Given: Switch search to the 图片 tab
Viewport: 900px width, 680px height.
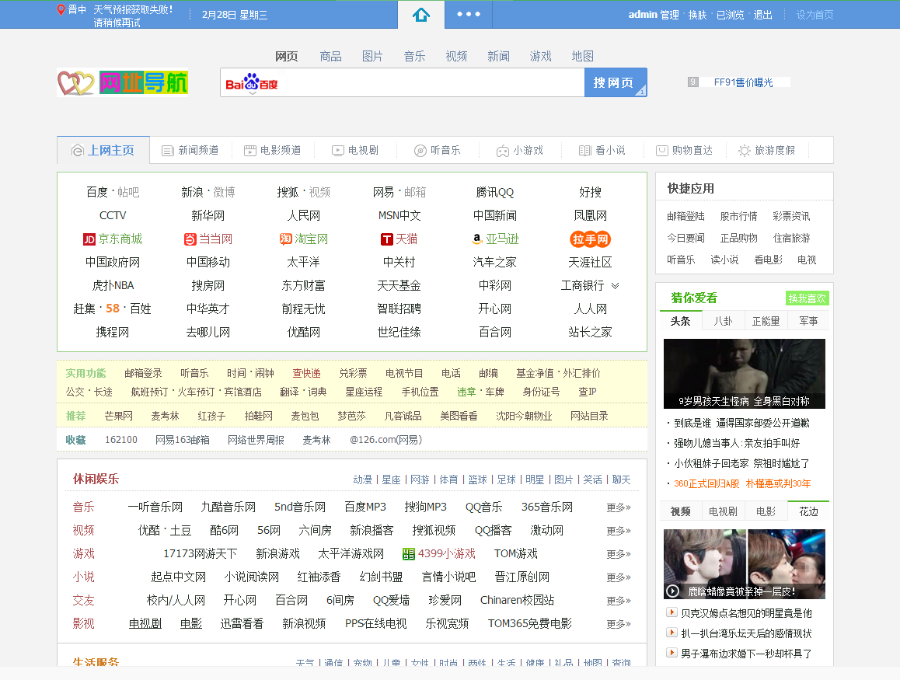Looking at the screenshot, I should pyautogui.click(x=372, y=56).
